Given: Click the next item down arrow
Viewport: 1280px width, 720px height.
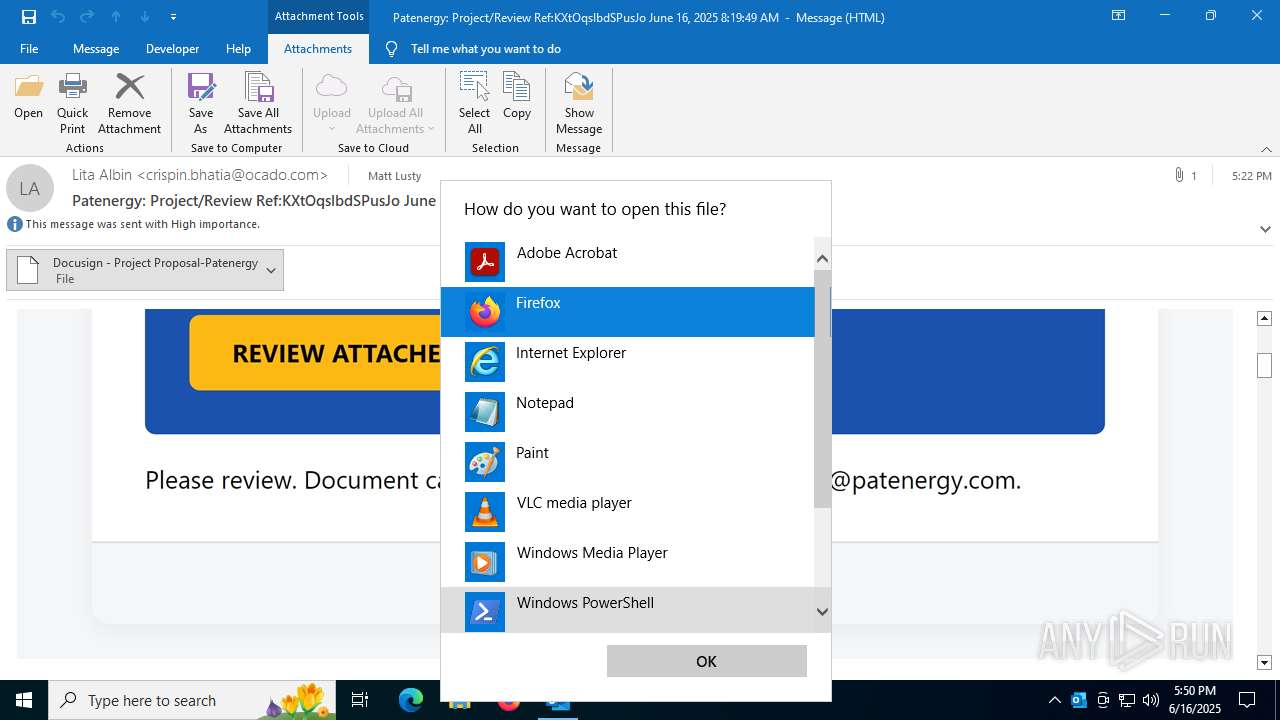Looking at the screenshot, I should coord(145,16).
